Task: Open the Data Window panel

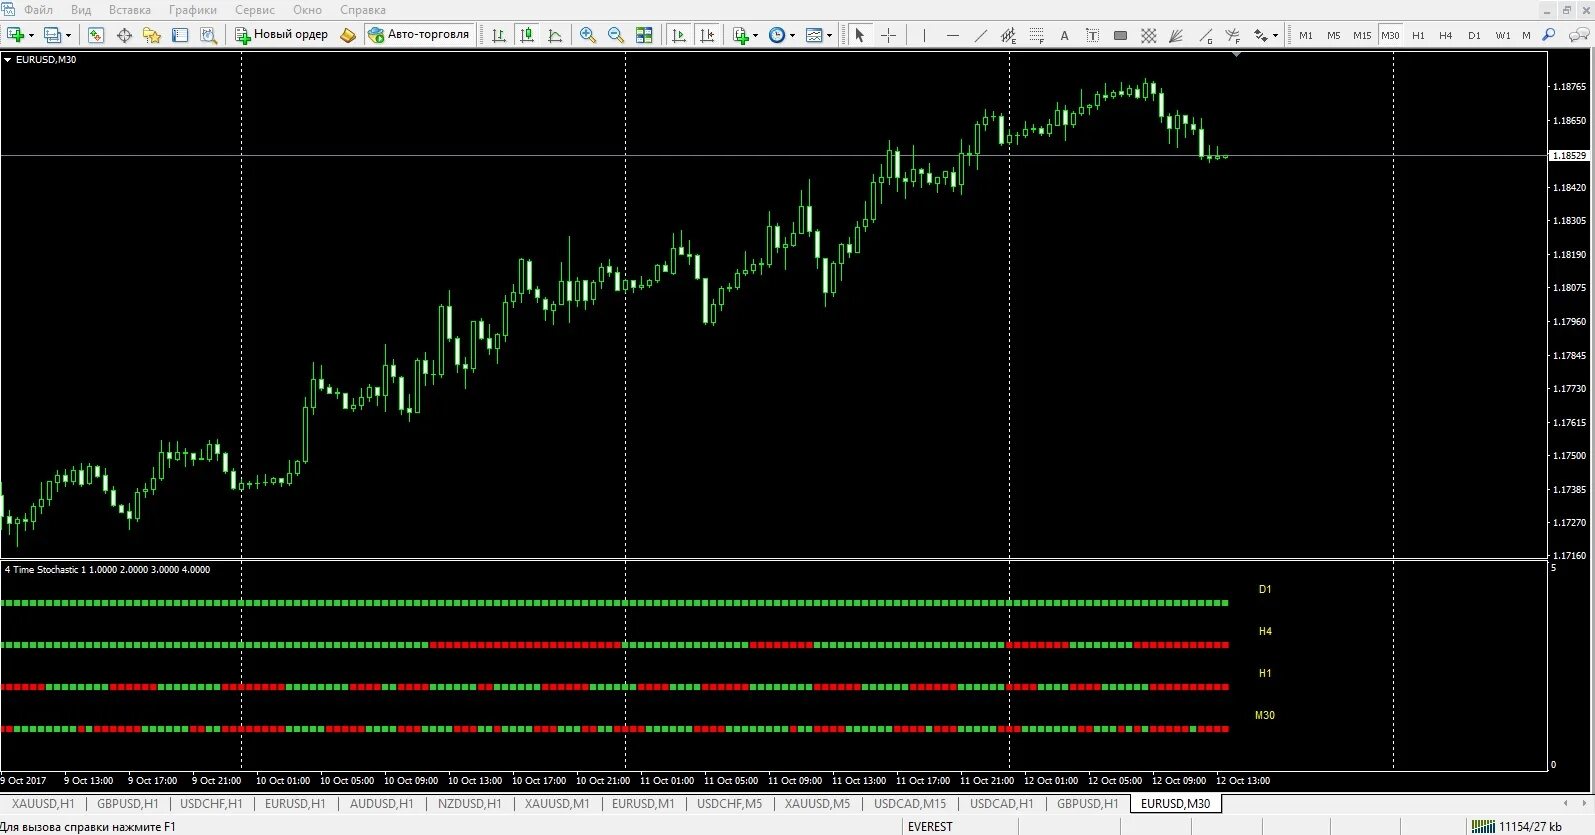Action: click(x=124, y=35)
